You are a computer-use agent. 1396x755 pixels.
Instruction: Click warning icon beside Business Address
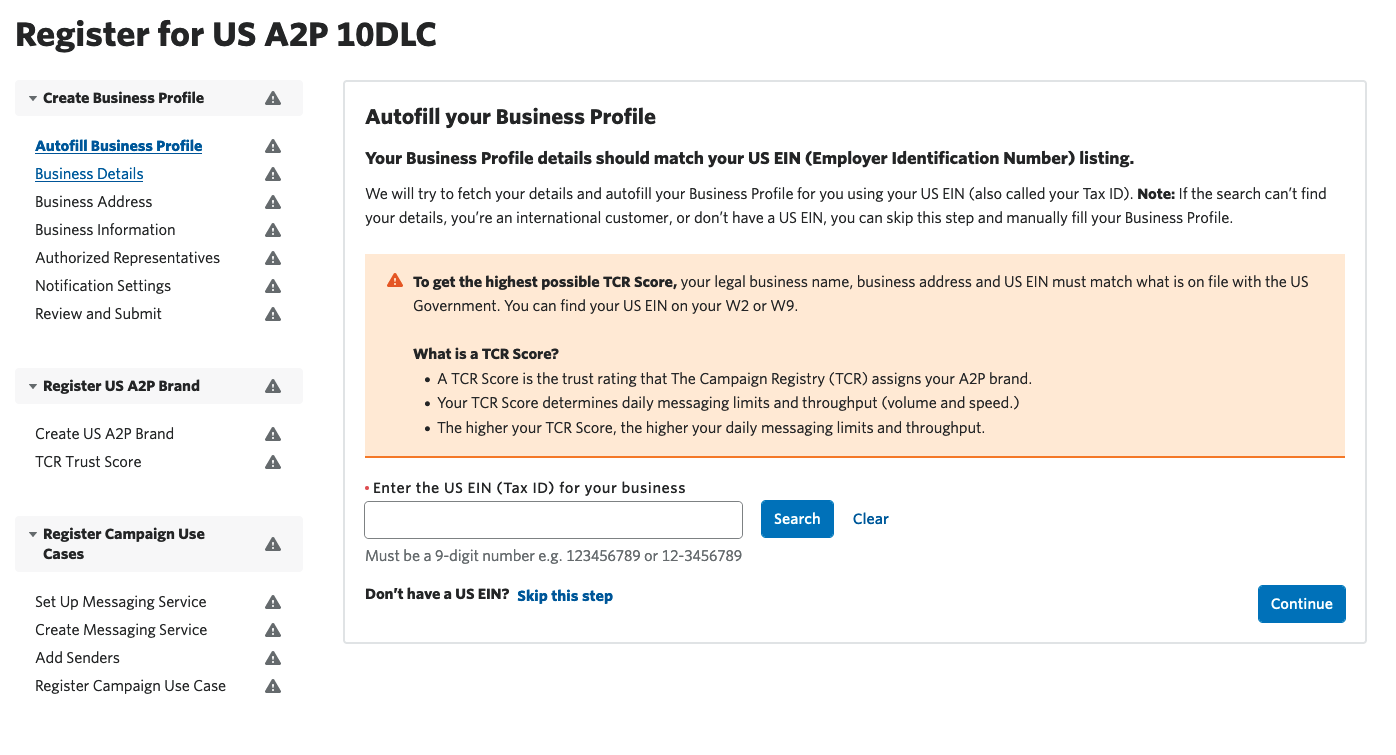(272, 202)
